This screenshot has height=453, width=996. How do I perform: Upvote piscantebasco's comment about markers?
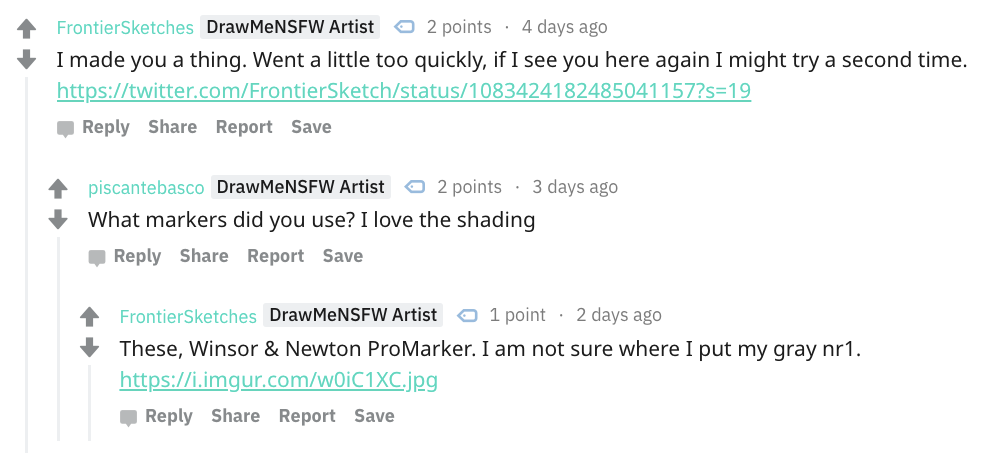tap(58, 188)
